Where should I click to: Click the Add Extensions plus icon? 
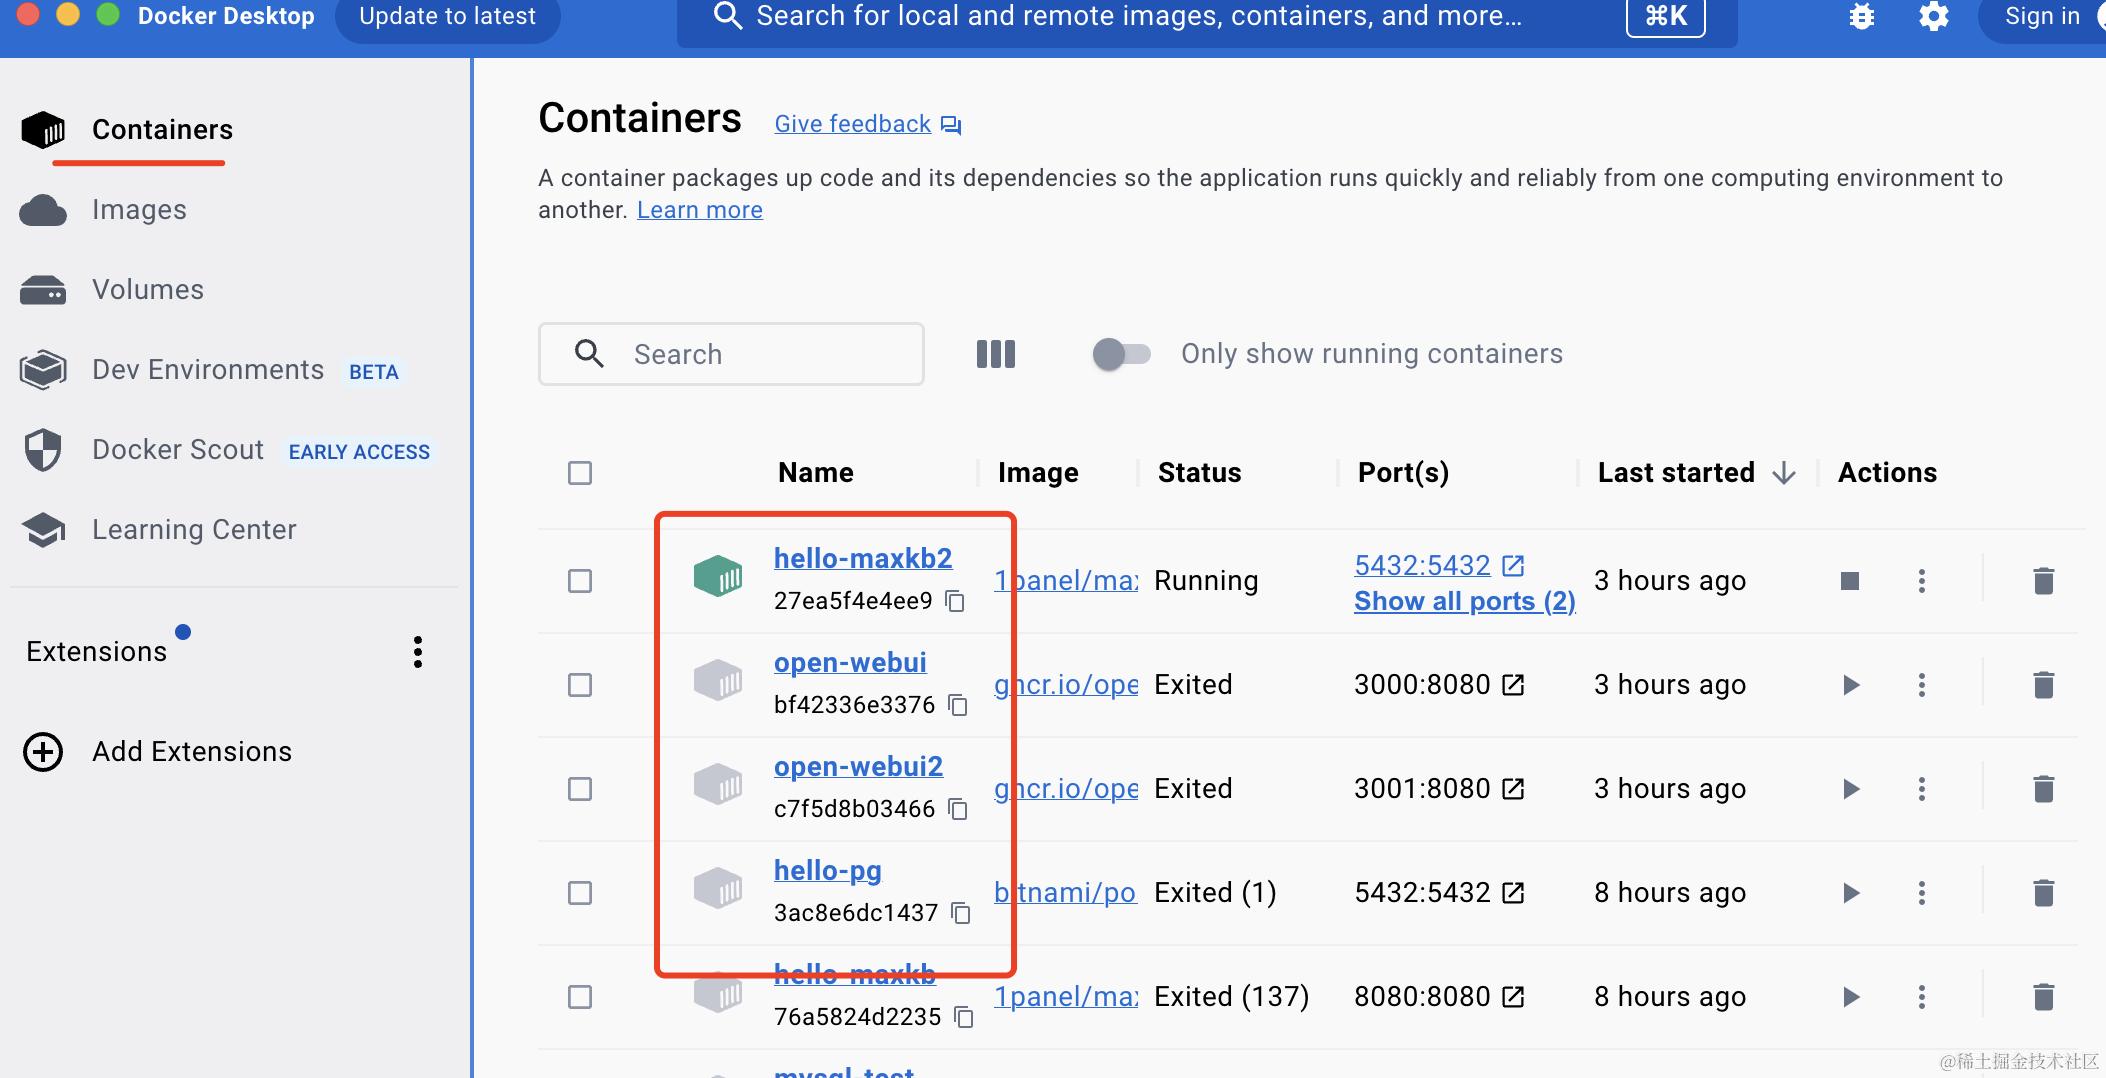tap(43, 752)
